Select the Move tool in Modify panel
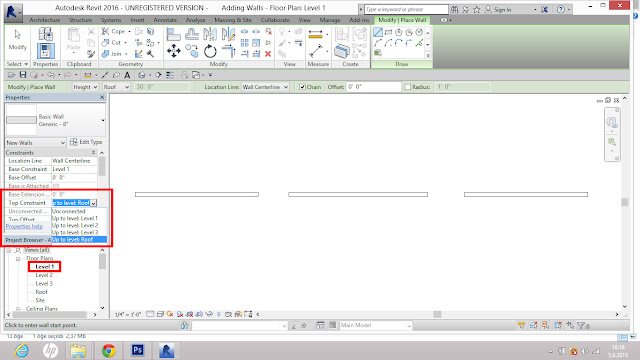The width and height of the screenshot is (640, 360). pos(174,51)
